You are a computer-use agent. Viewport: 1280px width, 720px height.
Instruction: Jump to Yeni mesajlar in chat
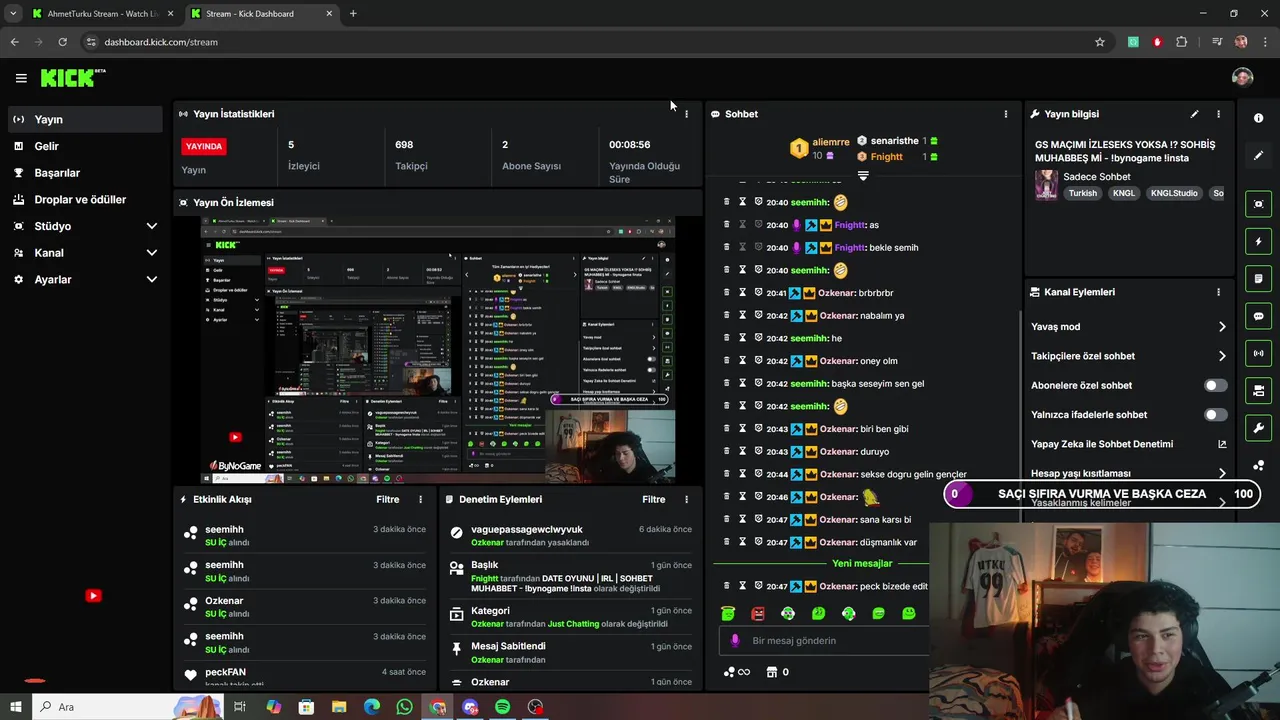pyautogui.click(x=862, y=563)
